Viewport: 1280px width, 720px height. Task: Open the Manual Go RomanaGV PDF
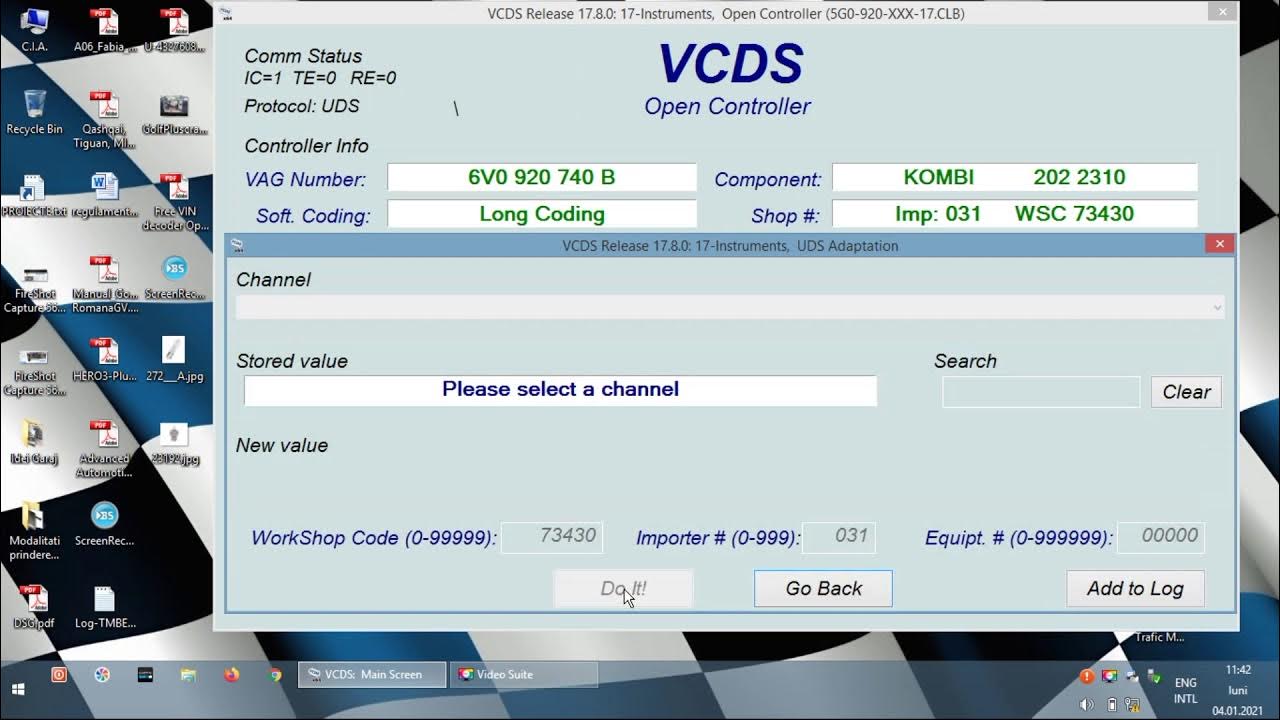[x=104, y=284]
